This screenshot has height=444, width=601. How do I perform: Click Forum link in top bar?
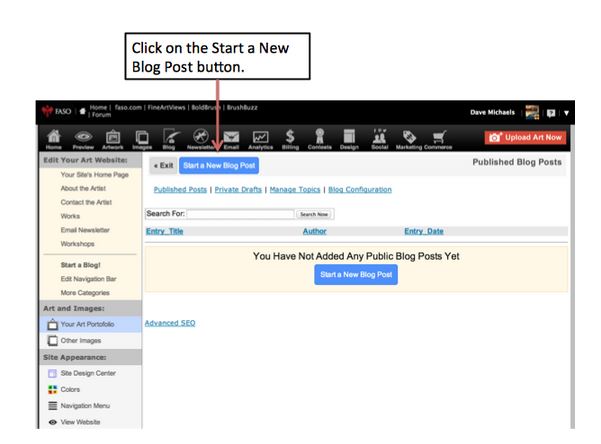(x=101, y=115)
